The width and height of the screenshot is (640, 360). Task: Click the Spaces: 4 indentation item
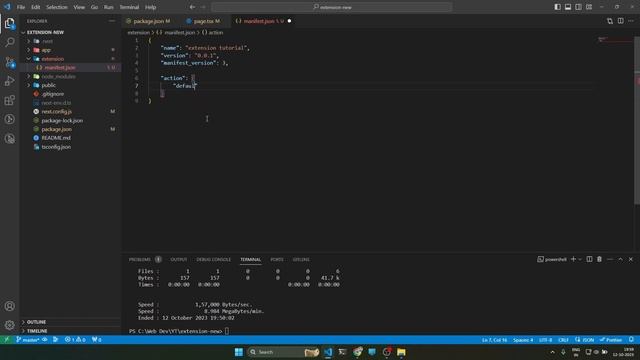point(523,340)
